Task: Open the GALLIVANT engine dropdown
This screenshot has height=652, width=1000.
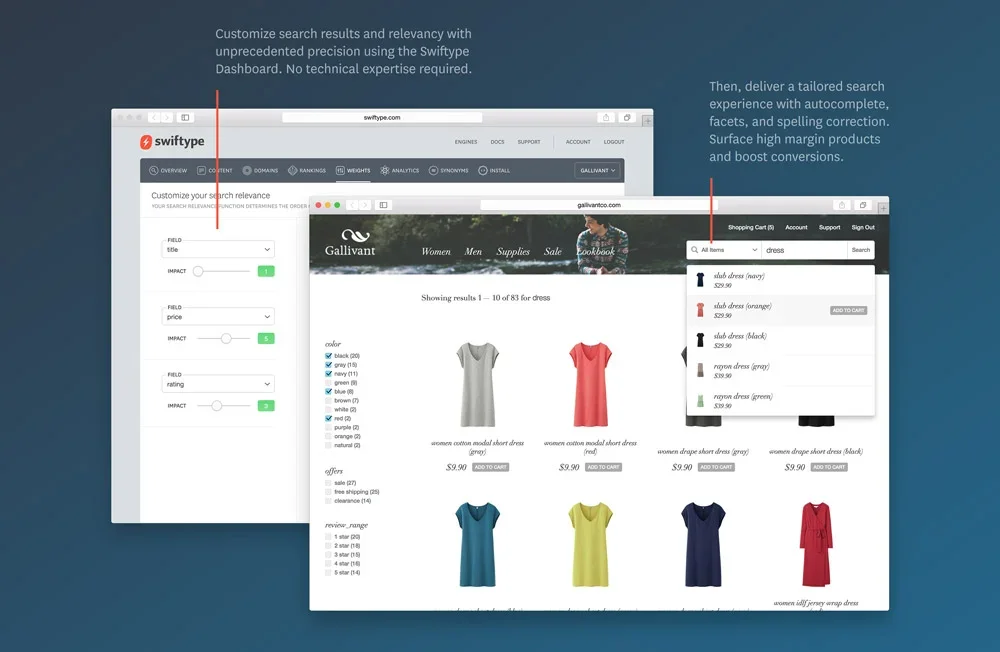Action: coord(598,170)
